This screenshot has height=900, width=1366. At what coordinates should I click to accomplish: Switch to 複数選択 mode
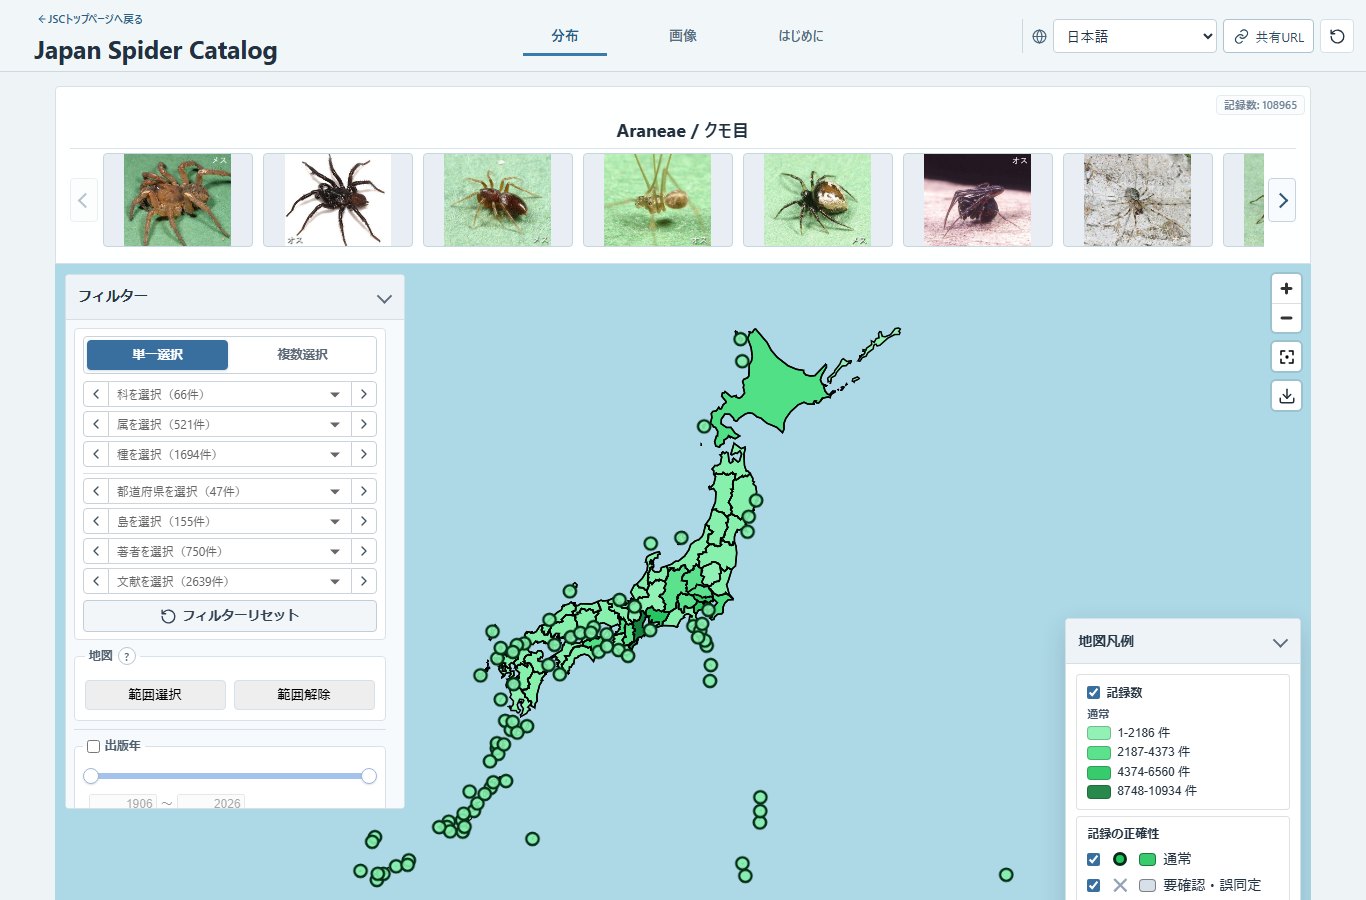(302, 355)
